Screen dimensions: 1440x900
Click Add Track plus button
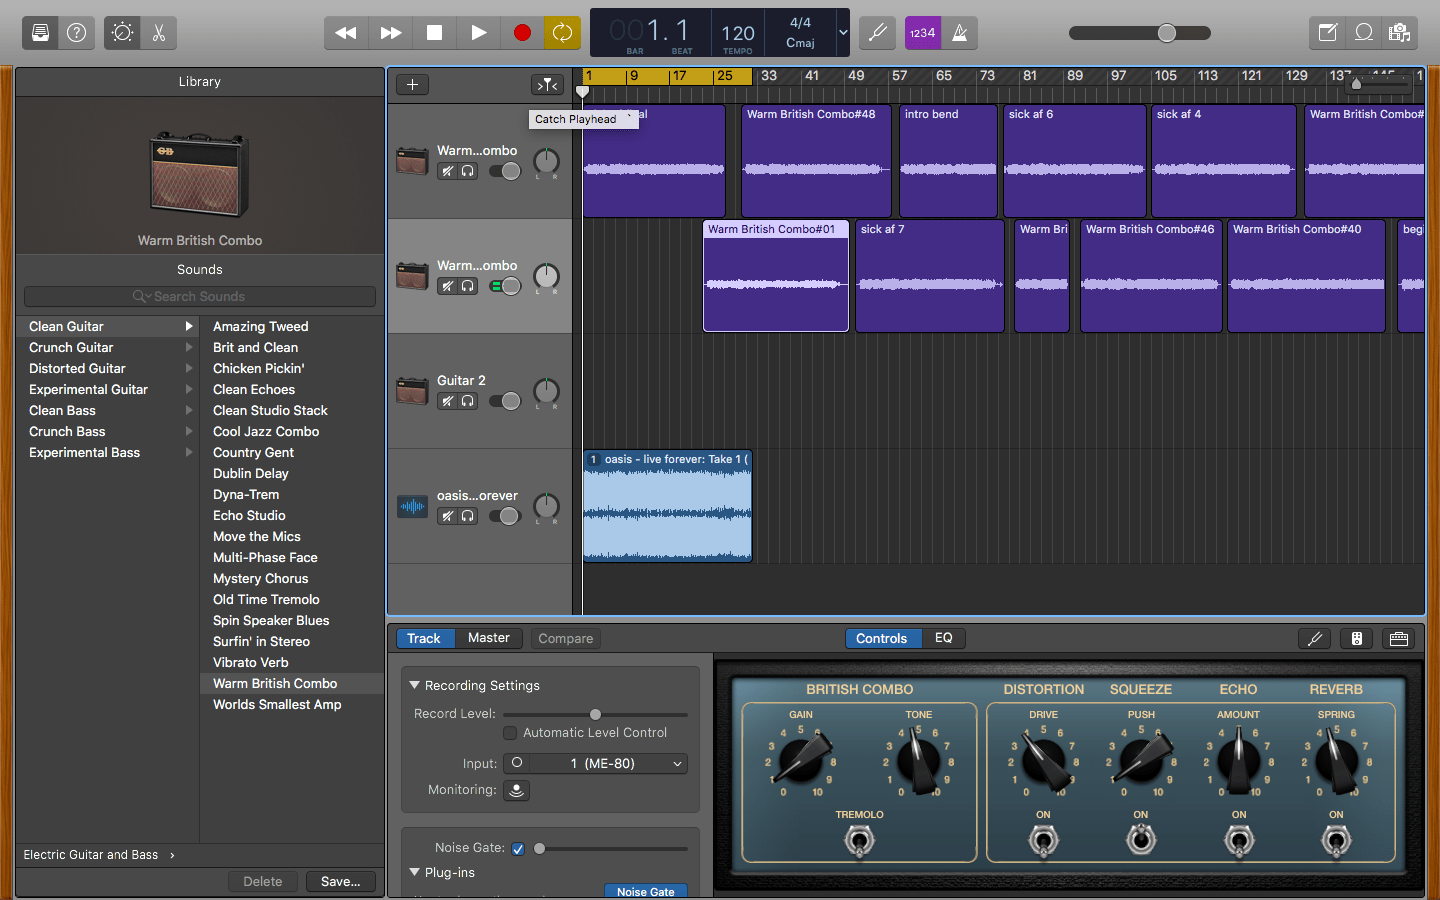coord(412,85)
